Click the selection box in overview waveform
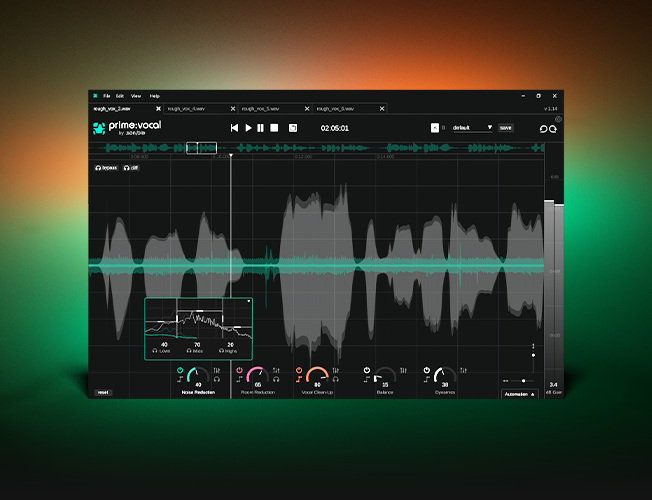The width and height of the screenshot is (652, 500). click(x=201, y=148)
